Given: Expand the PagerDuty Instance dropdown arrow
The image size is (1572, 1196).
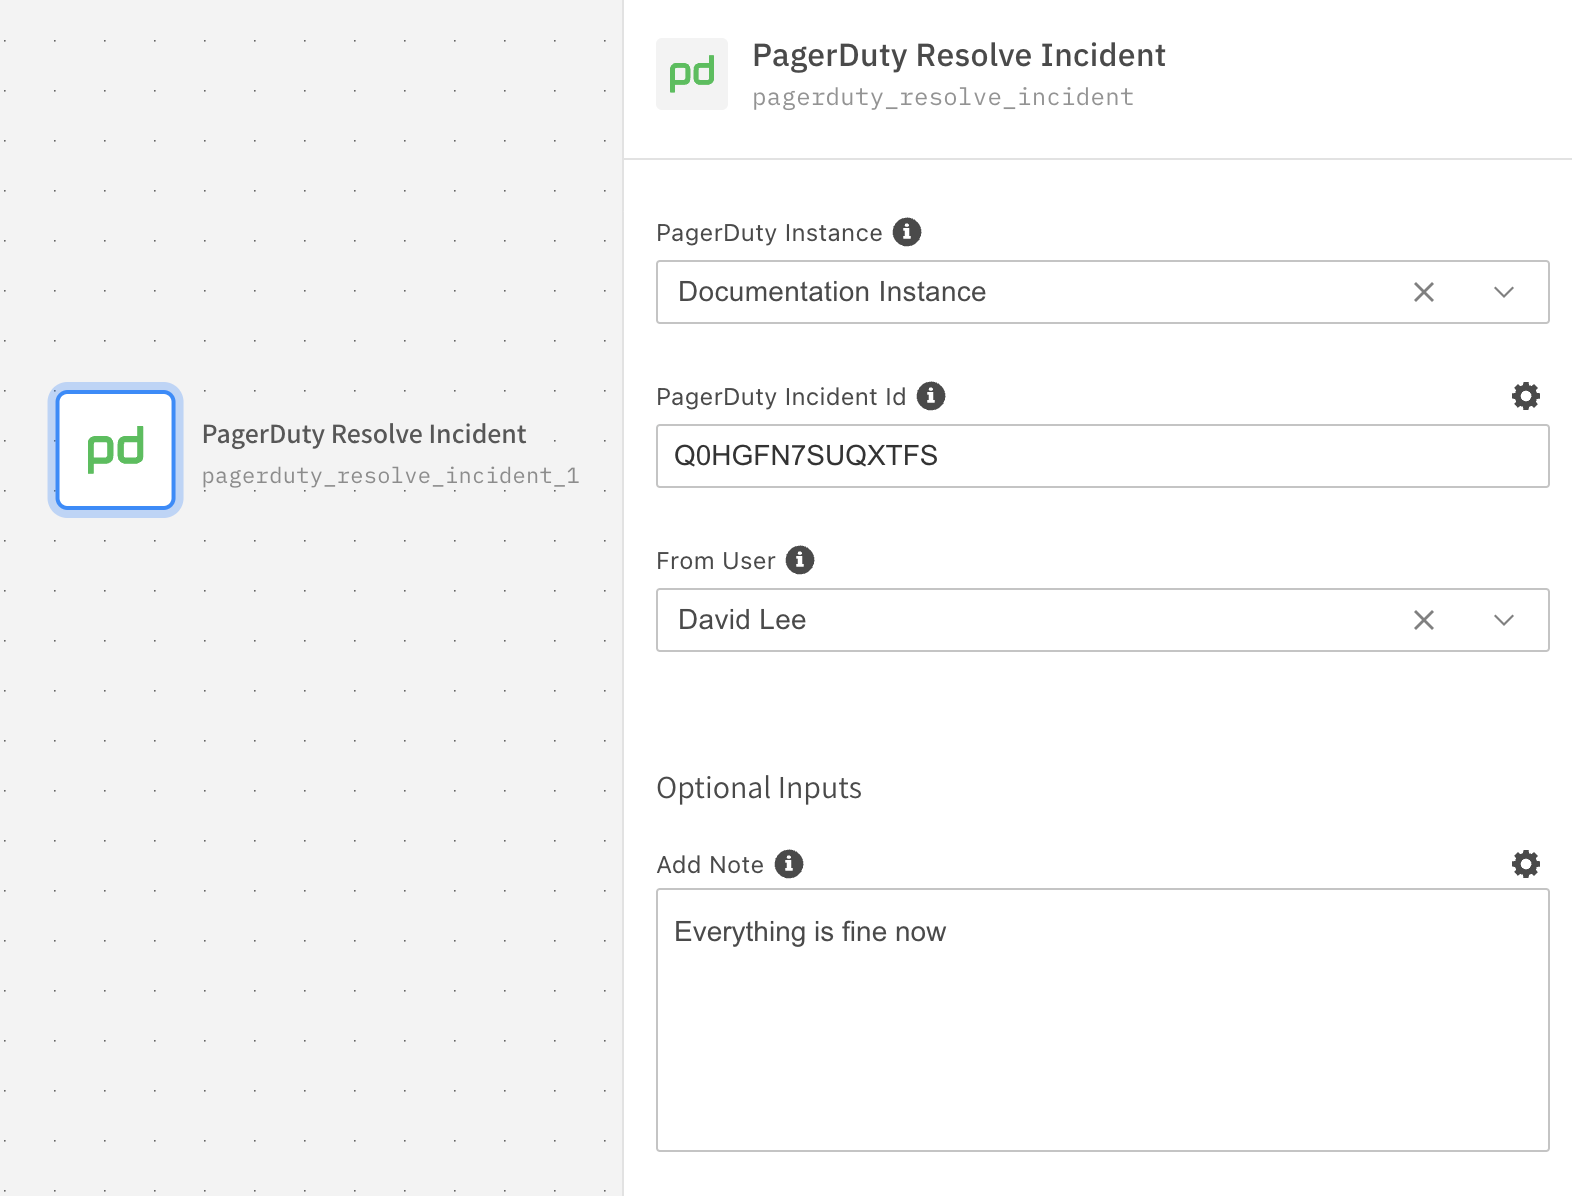Looking at the screenshot, I should pos(1503,292).
